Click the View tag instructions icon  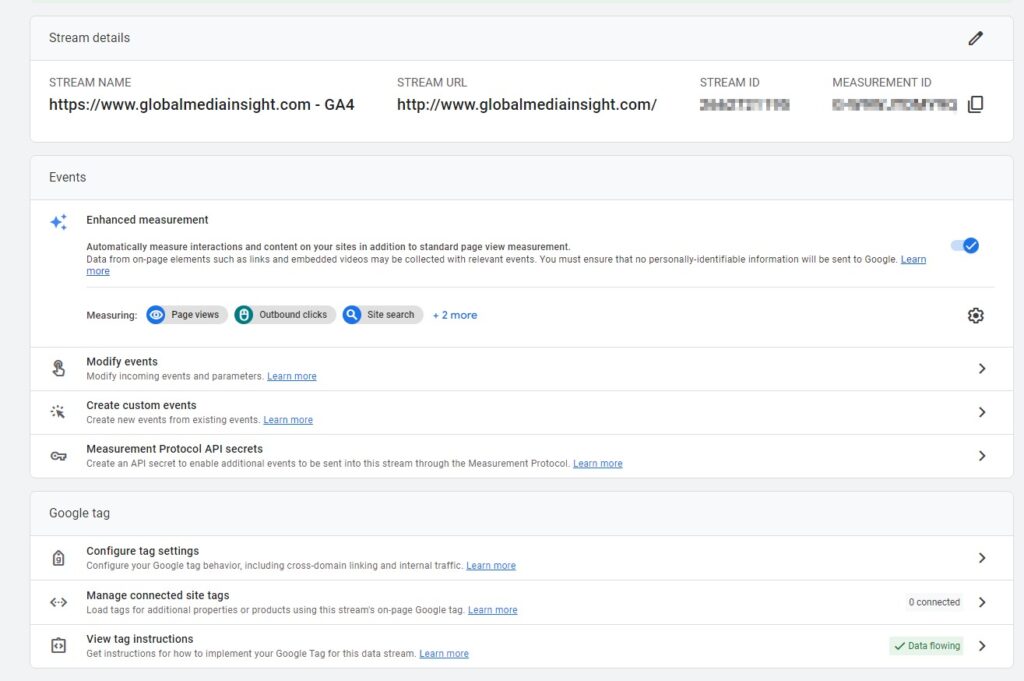point(59,645)
